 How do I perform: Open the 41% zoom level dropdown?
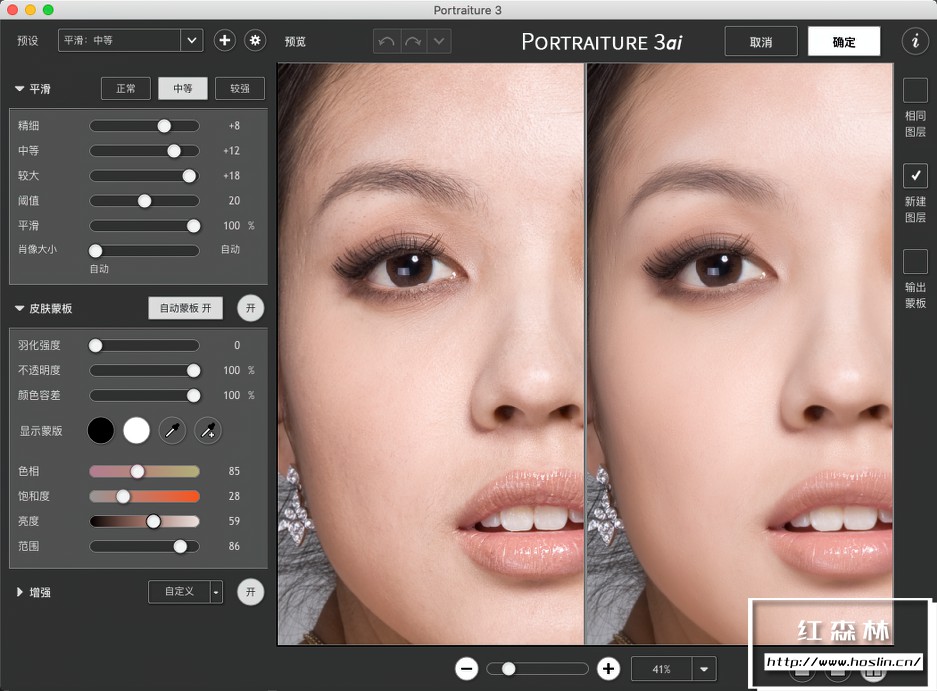(706, 669)
